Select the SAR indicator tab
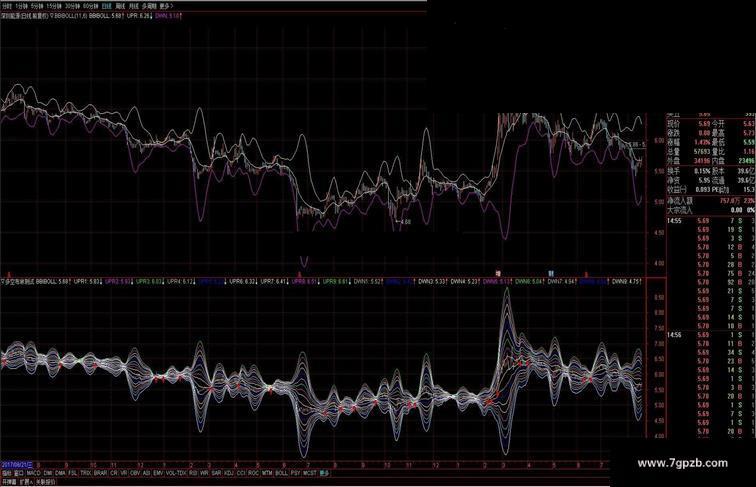756x487 pixels. point(216,473)
